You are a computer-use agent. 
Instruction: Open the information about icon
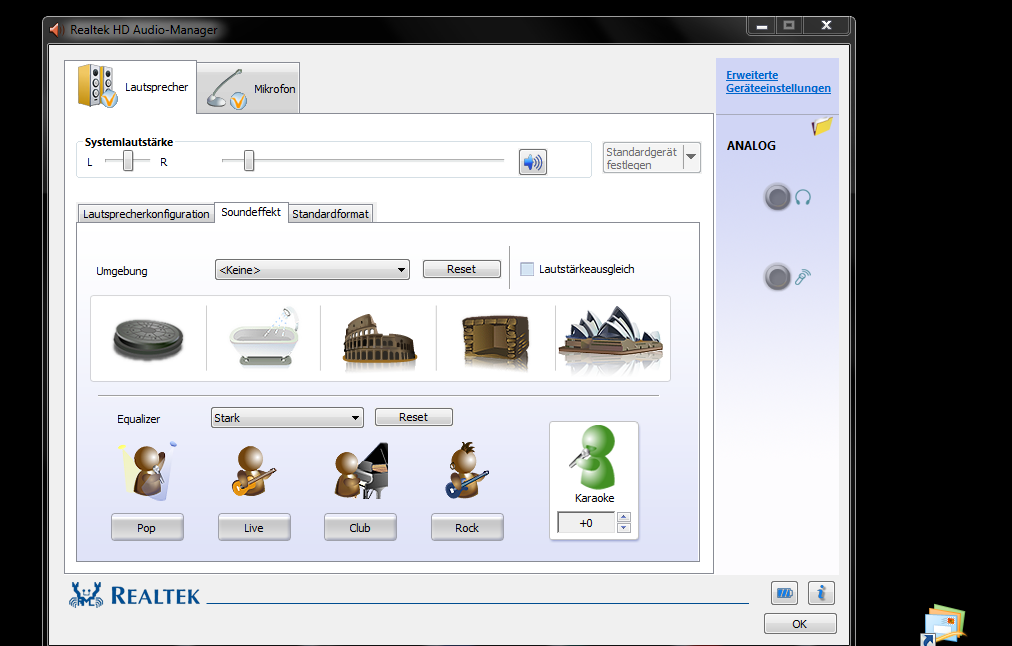821,592
